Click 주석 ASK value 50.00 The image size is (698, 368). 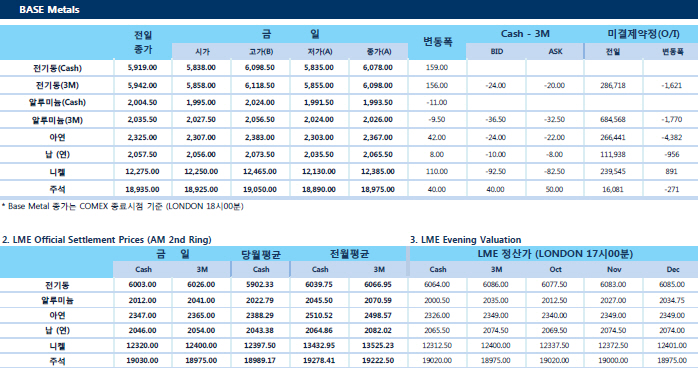tap(554, 189)
